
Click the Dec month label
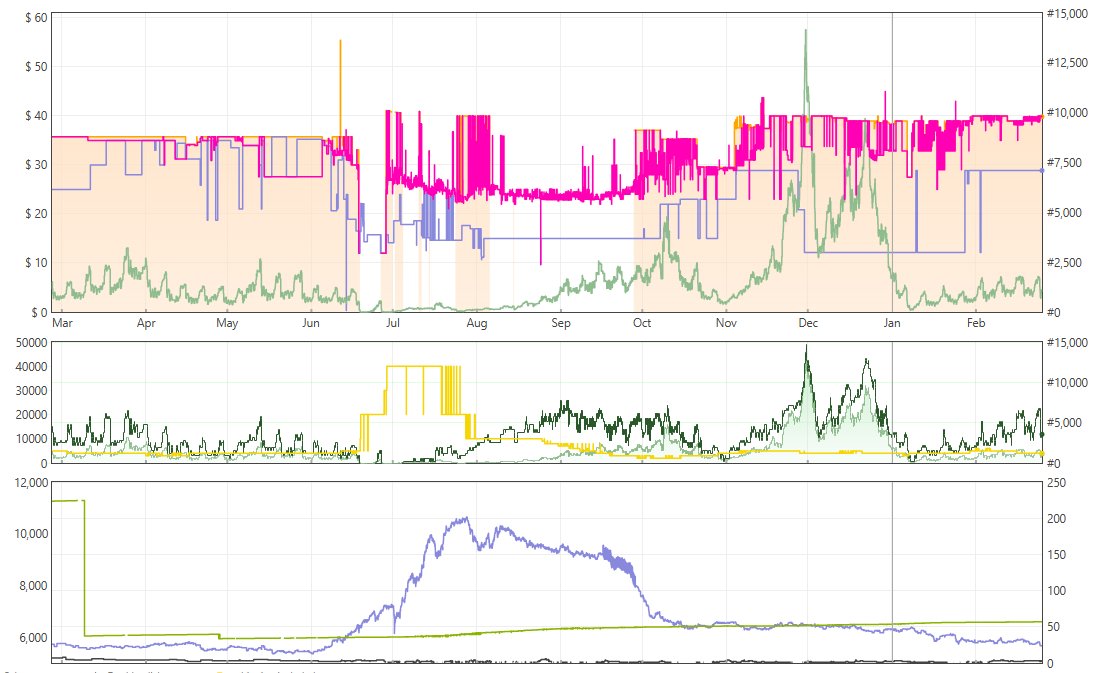808,323
